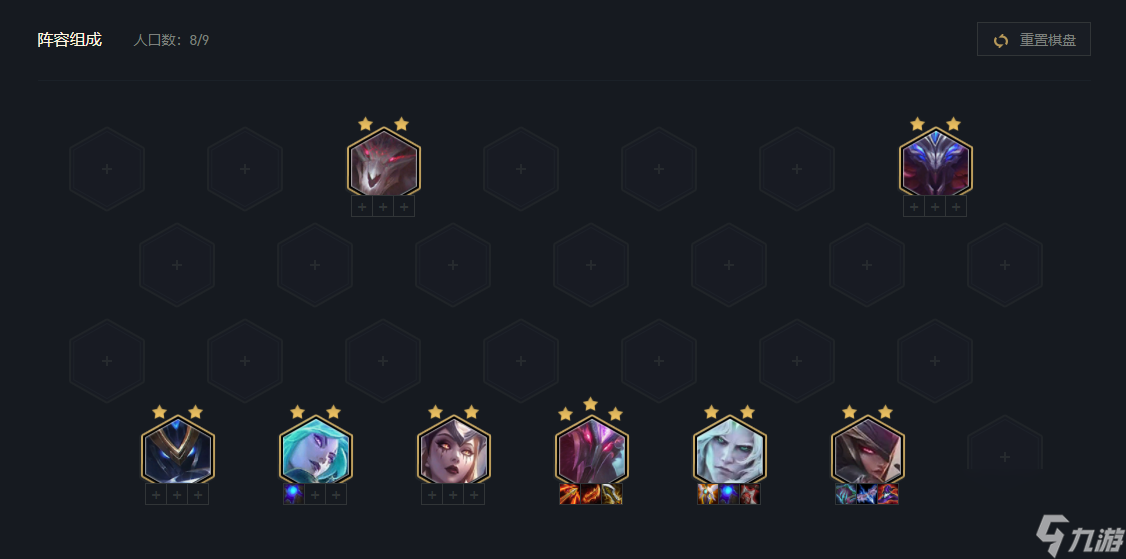Click the middle empty item slot under the pale woman champion
The width and height of the screenshot is (1126, 559).
(x=453, y=494)
